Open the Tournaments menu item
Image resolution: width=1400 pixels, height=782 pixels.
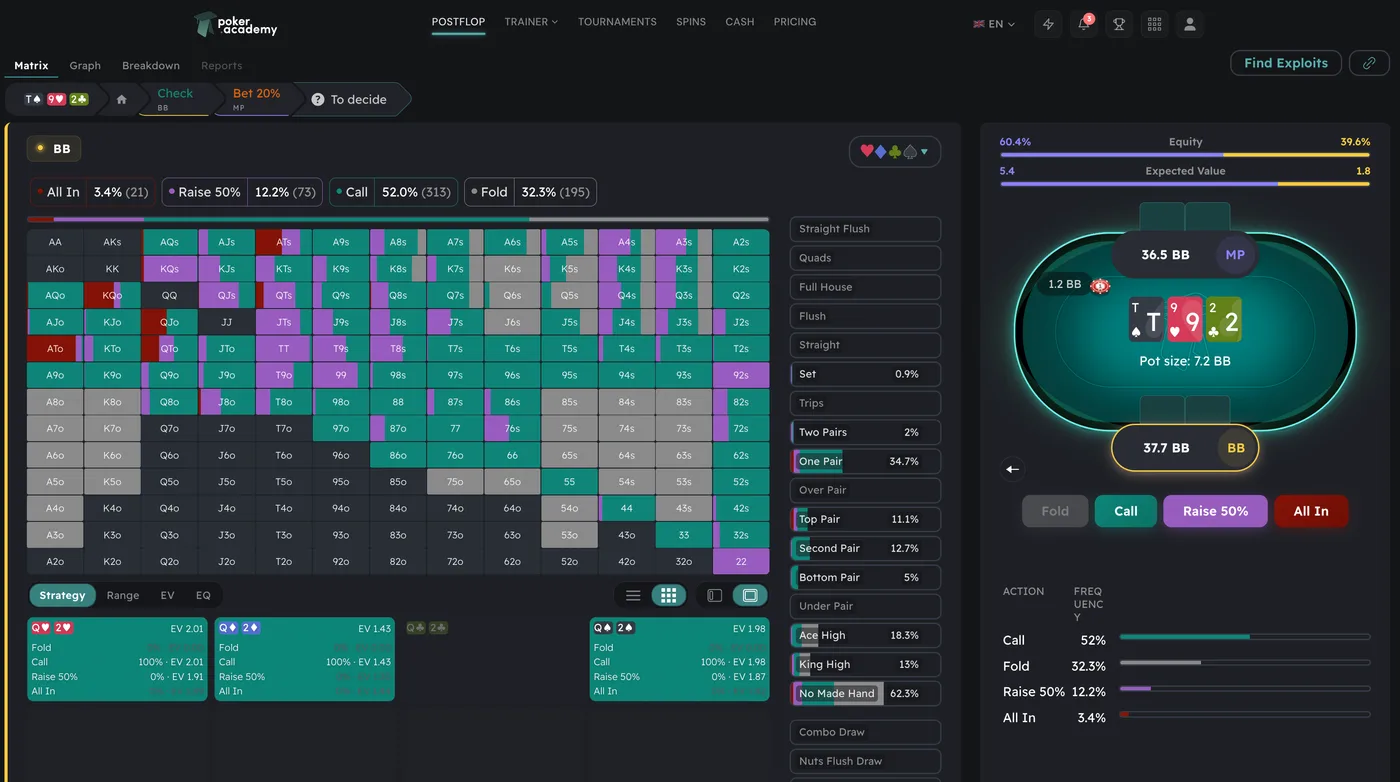pyautogui.click(x=617, y=22)
